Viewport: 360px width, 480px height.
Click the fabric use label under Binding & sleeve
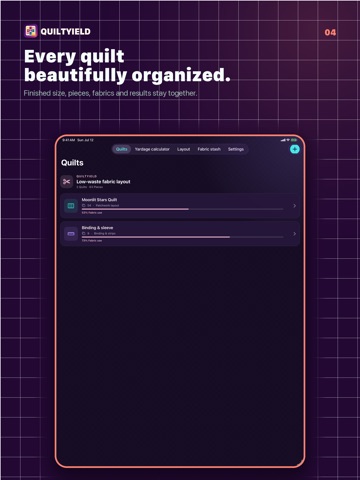click(92, 241)
